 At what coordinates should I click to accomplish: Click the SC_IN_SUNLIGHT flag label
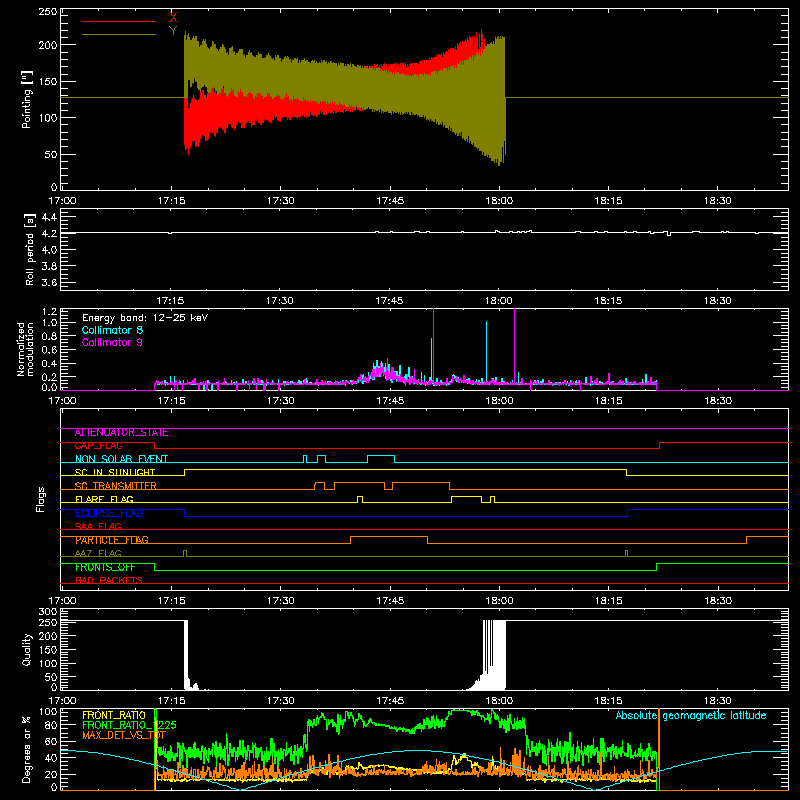click(x=114, y=472)
